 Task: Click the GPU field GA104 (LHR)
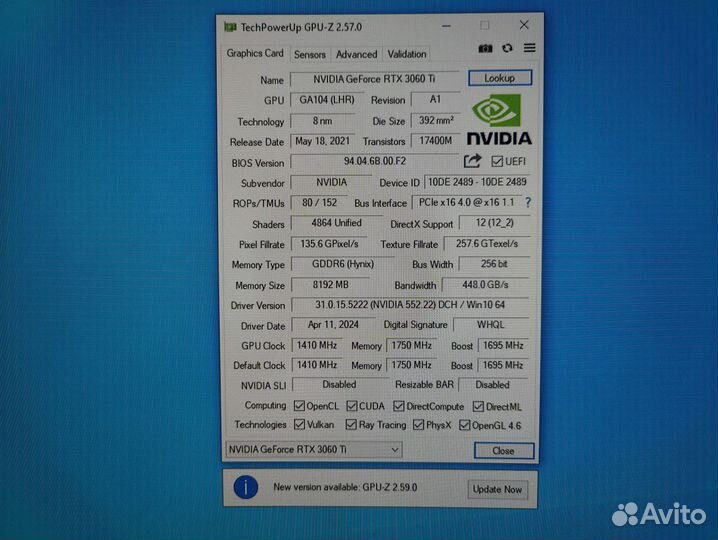point(327,99)
